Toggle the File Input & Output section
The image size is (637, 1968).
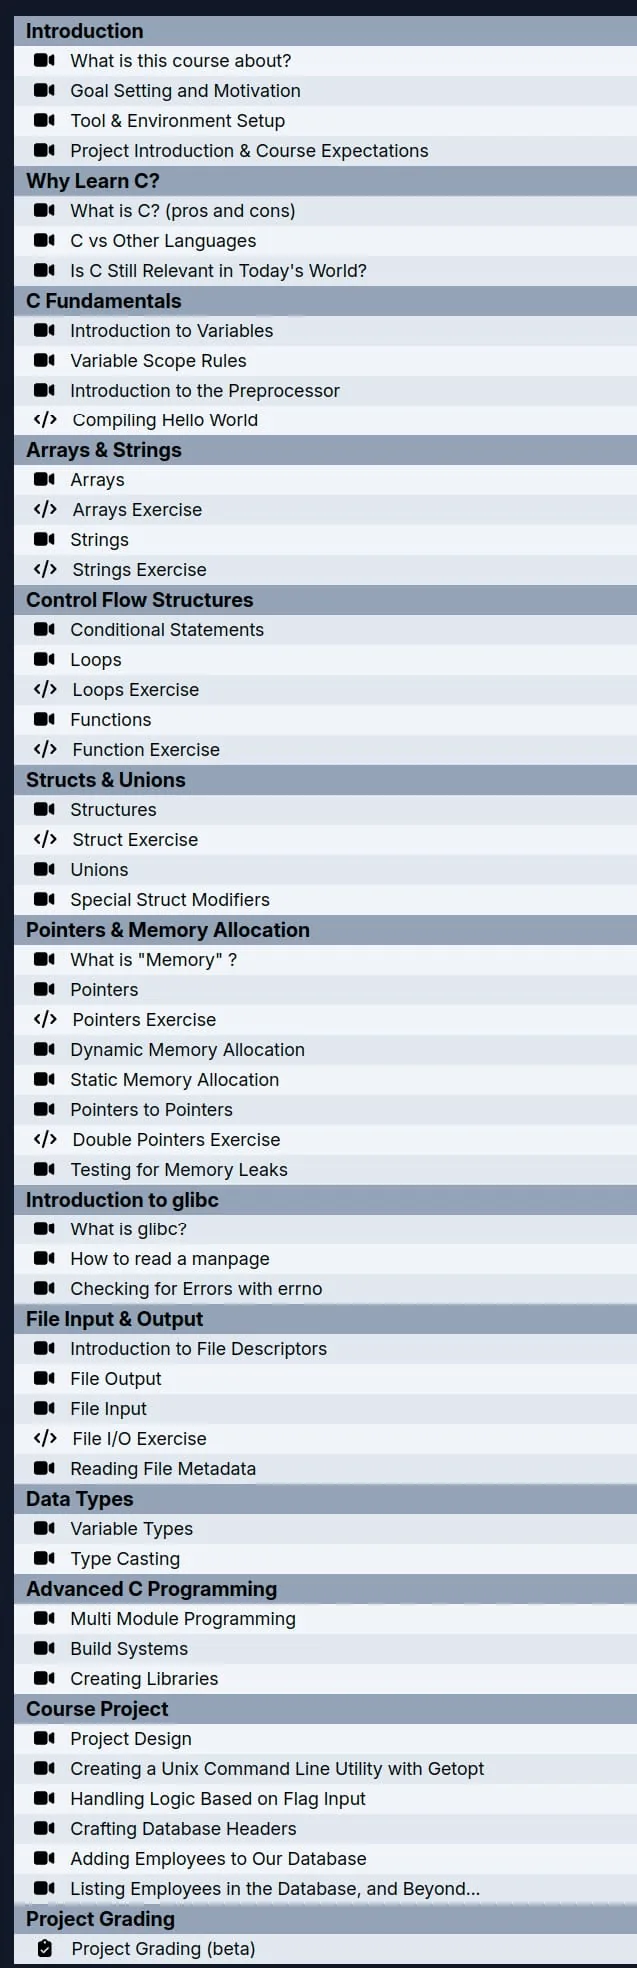coord(325,1319)
